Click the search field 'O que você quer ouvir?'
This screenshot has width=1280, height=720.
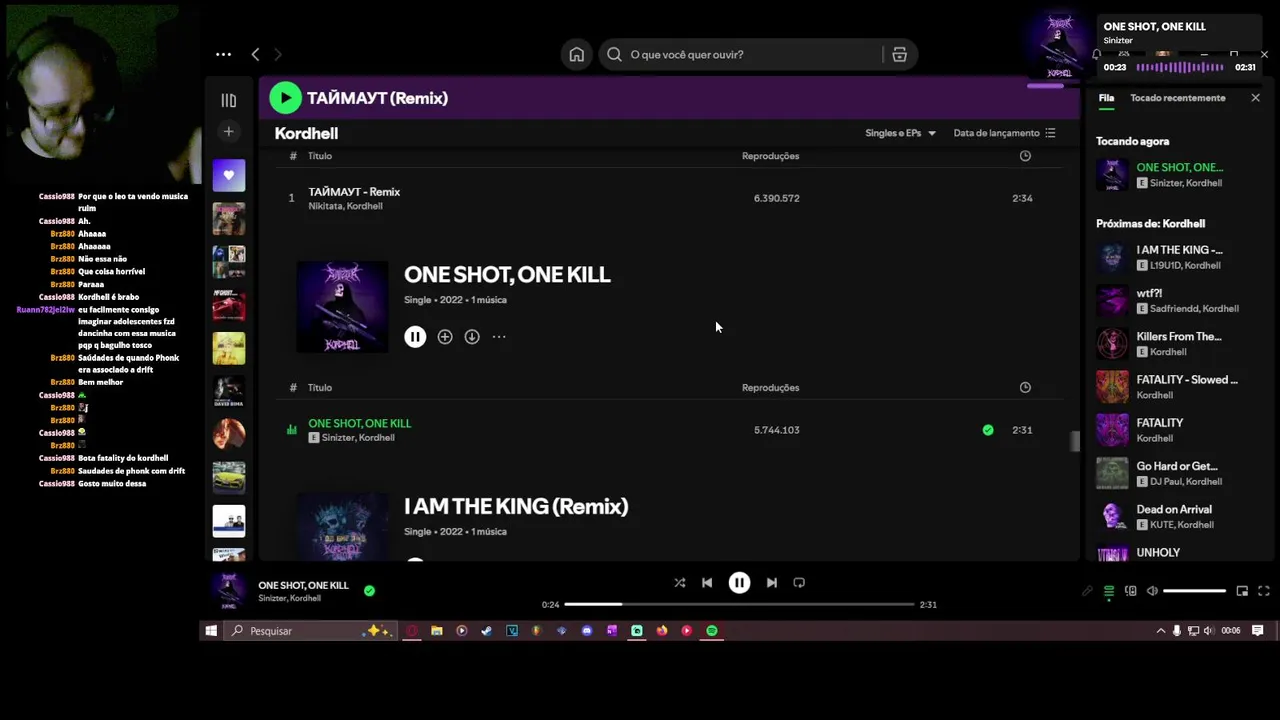pos(756,55)
